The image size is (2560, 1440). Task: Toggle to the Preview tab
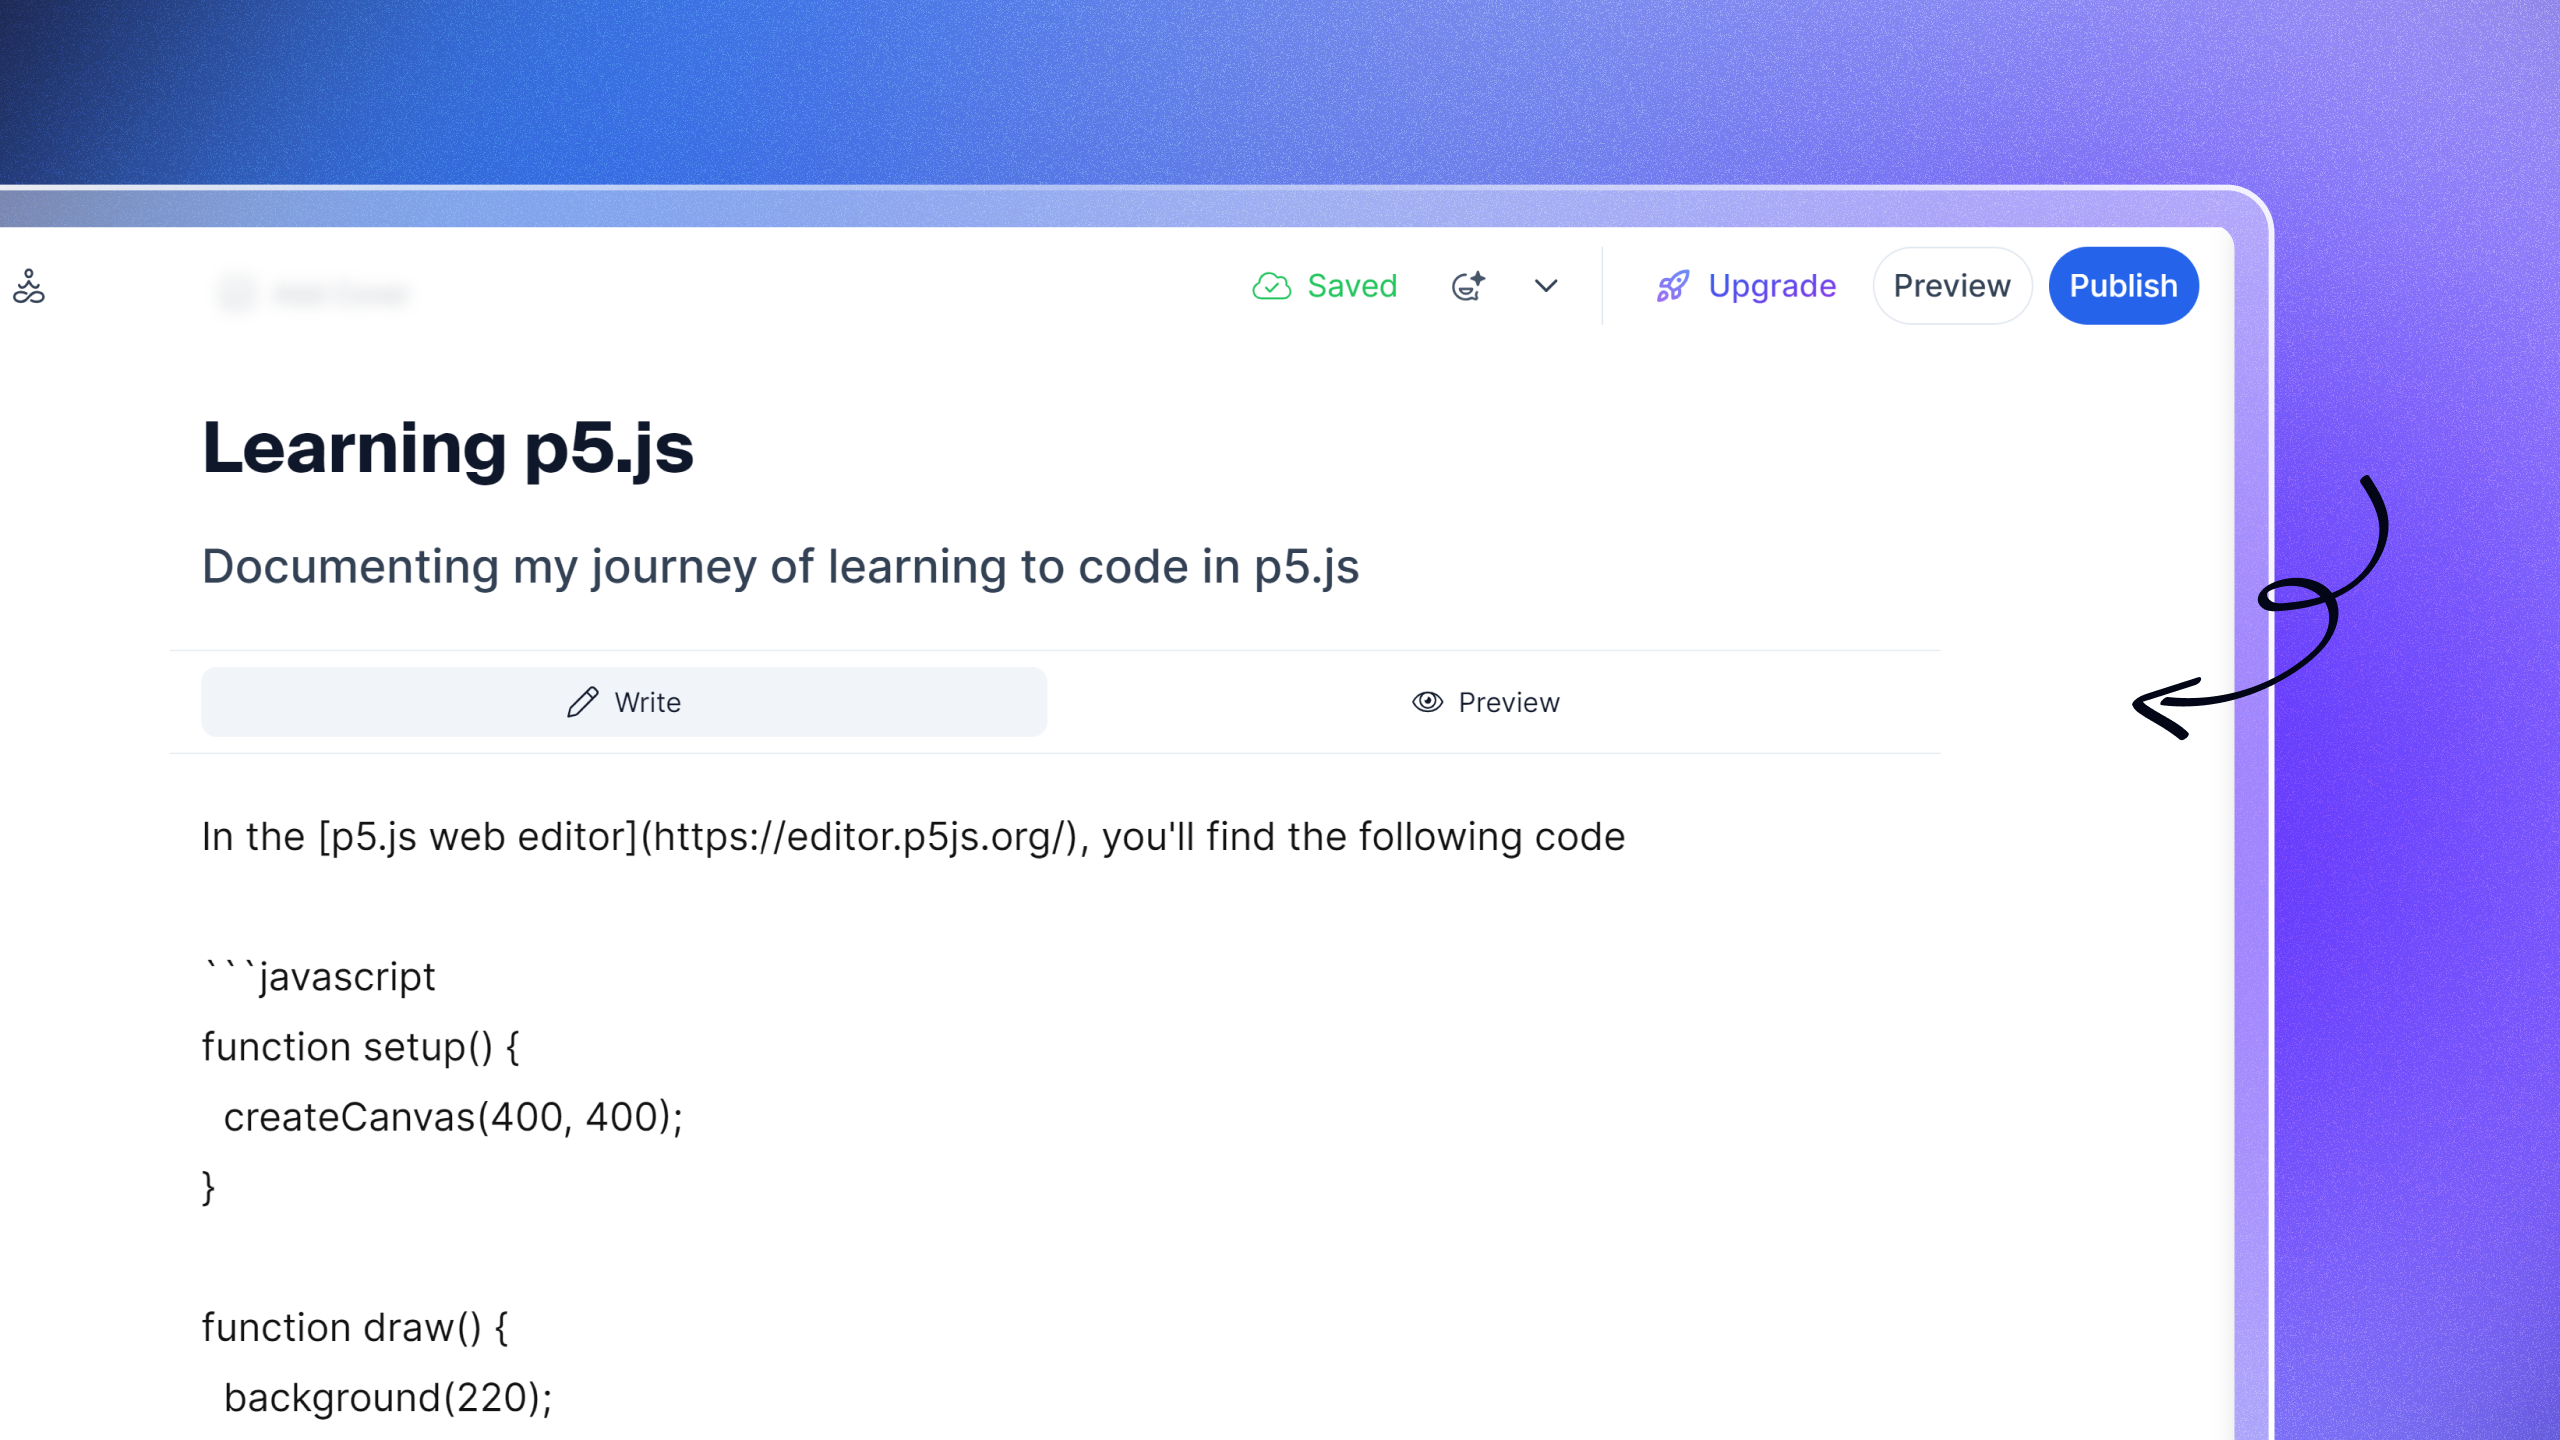pos(1486,702)
